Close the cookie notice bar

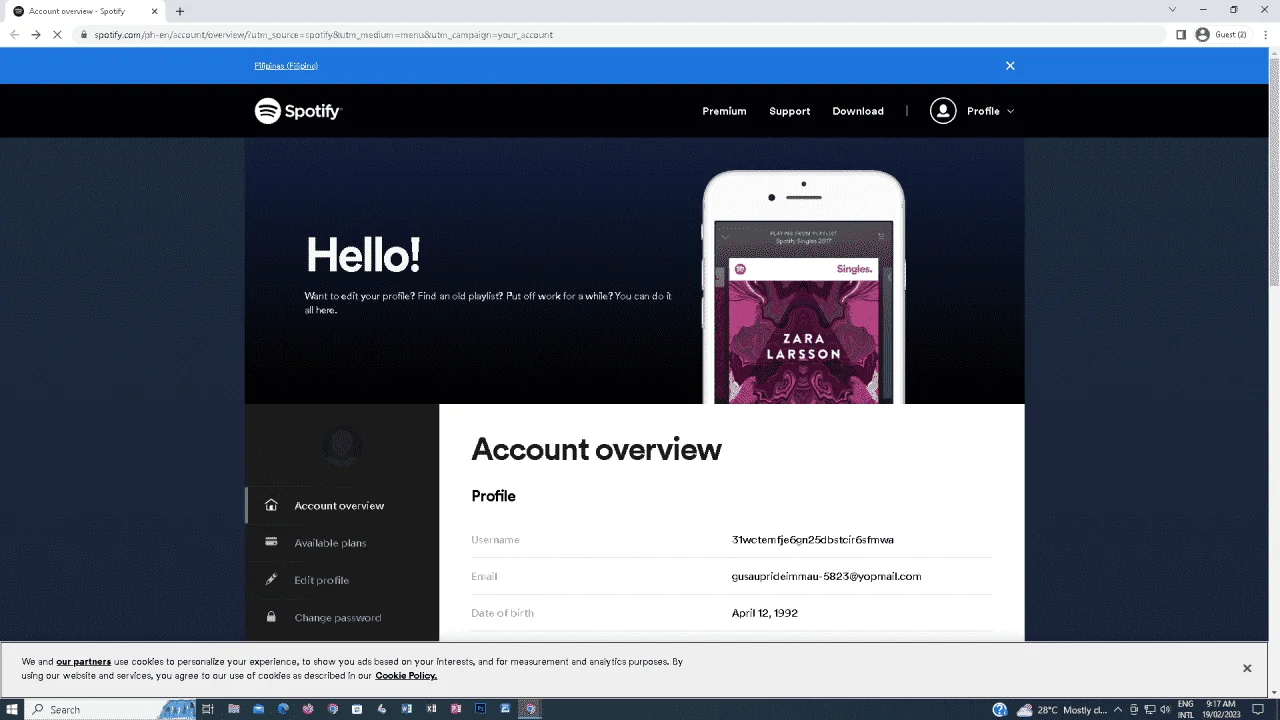pos(1247,668)
